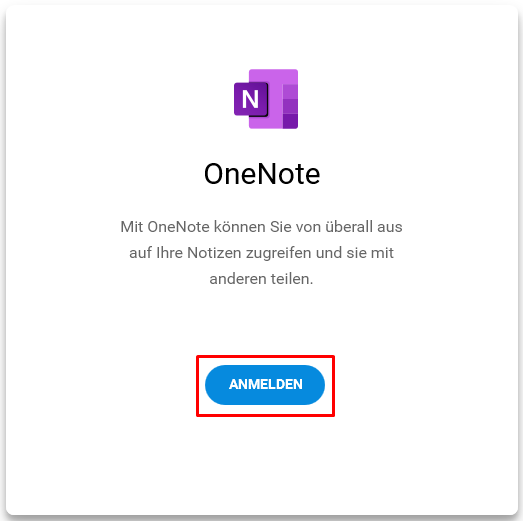Click the darkest bottom tab segment of logo
Image resolution: width=523 pixels, height=521 pixels.
290,121
